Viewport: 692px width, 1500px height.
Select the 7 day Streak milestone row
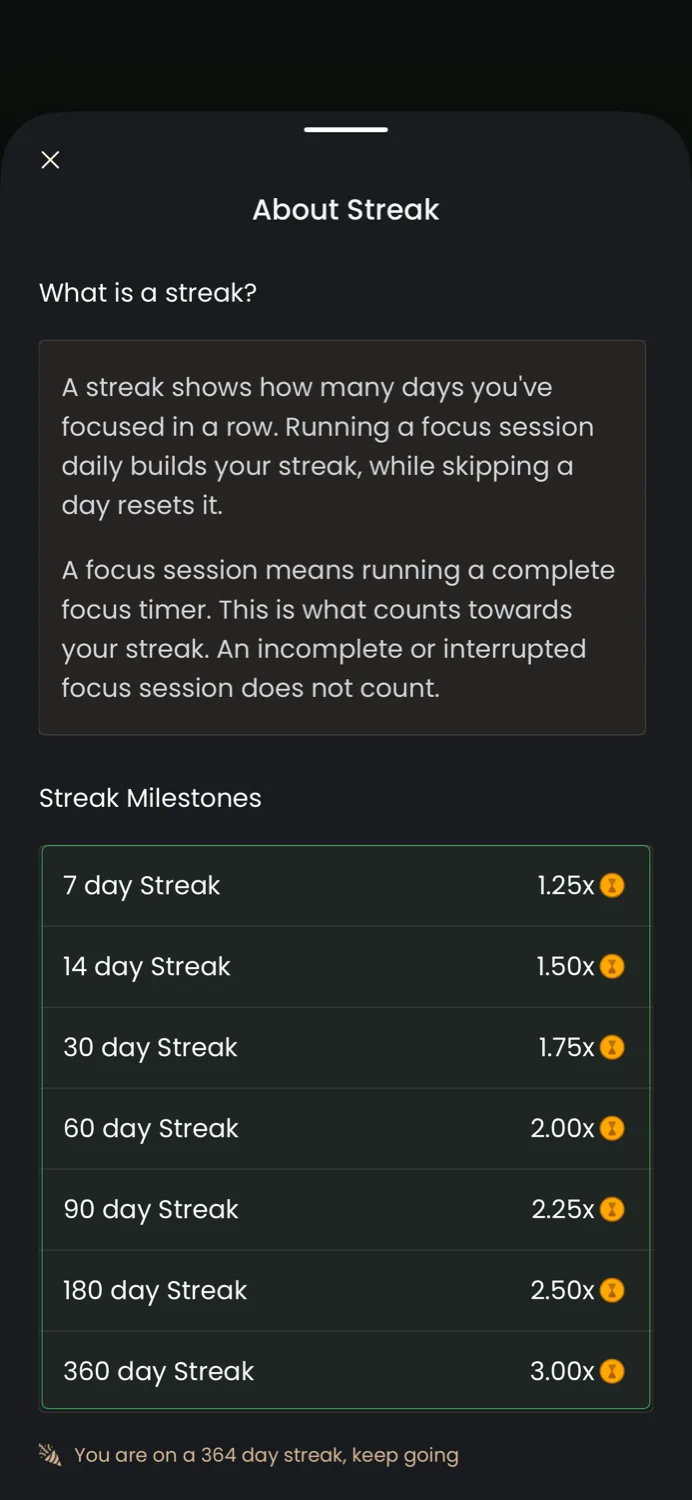(345, 885)
